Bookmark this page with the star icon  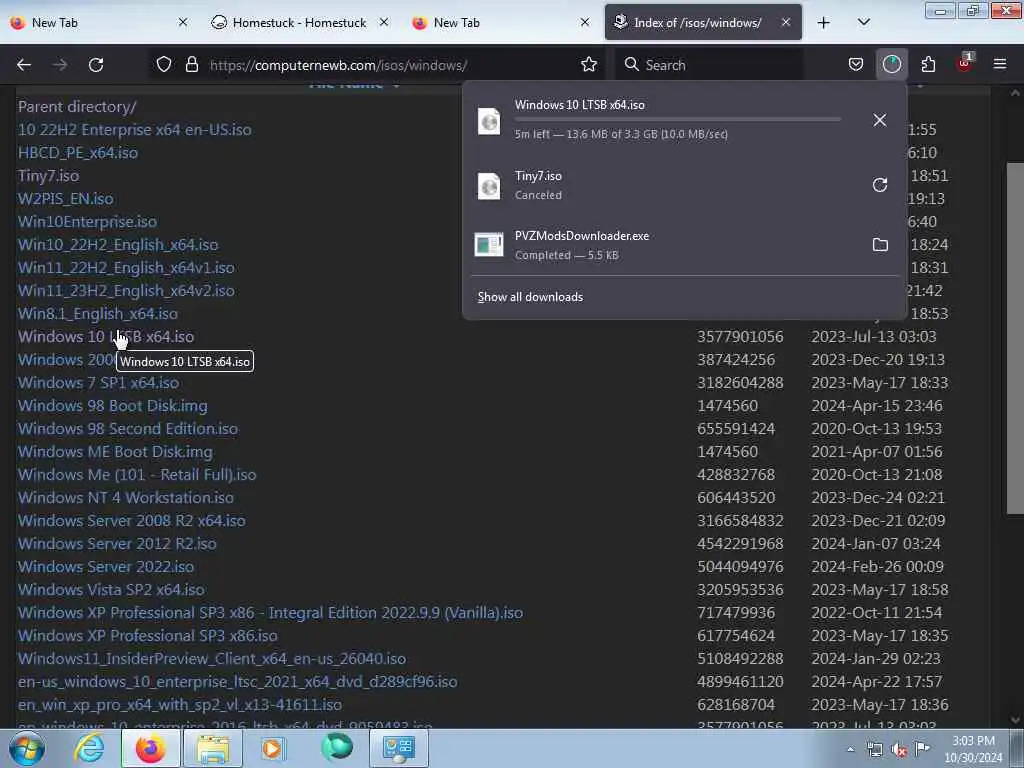point(588,65)
